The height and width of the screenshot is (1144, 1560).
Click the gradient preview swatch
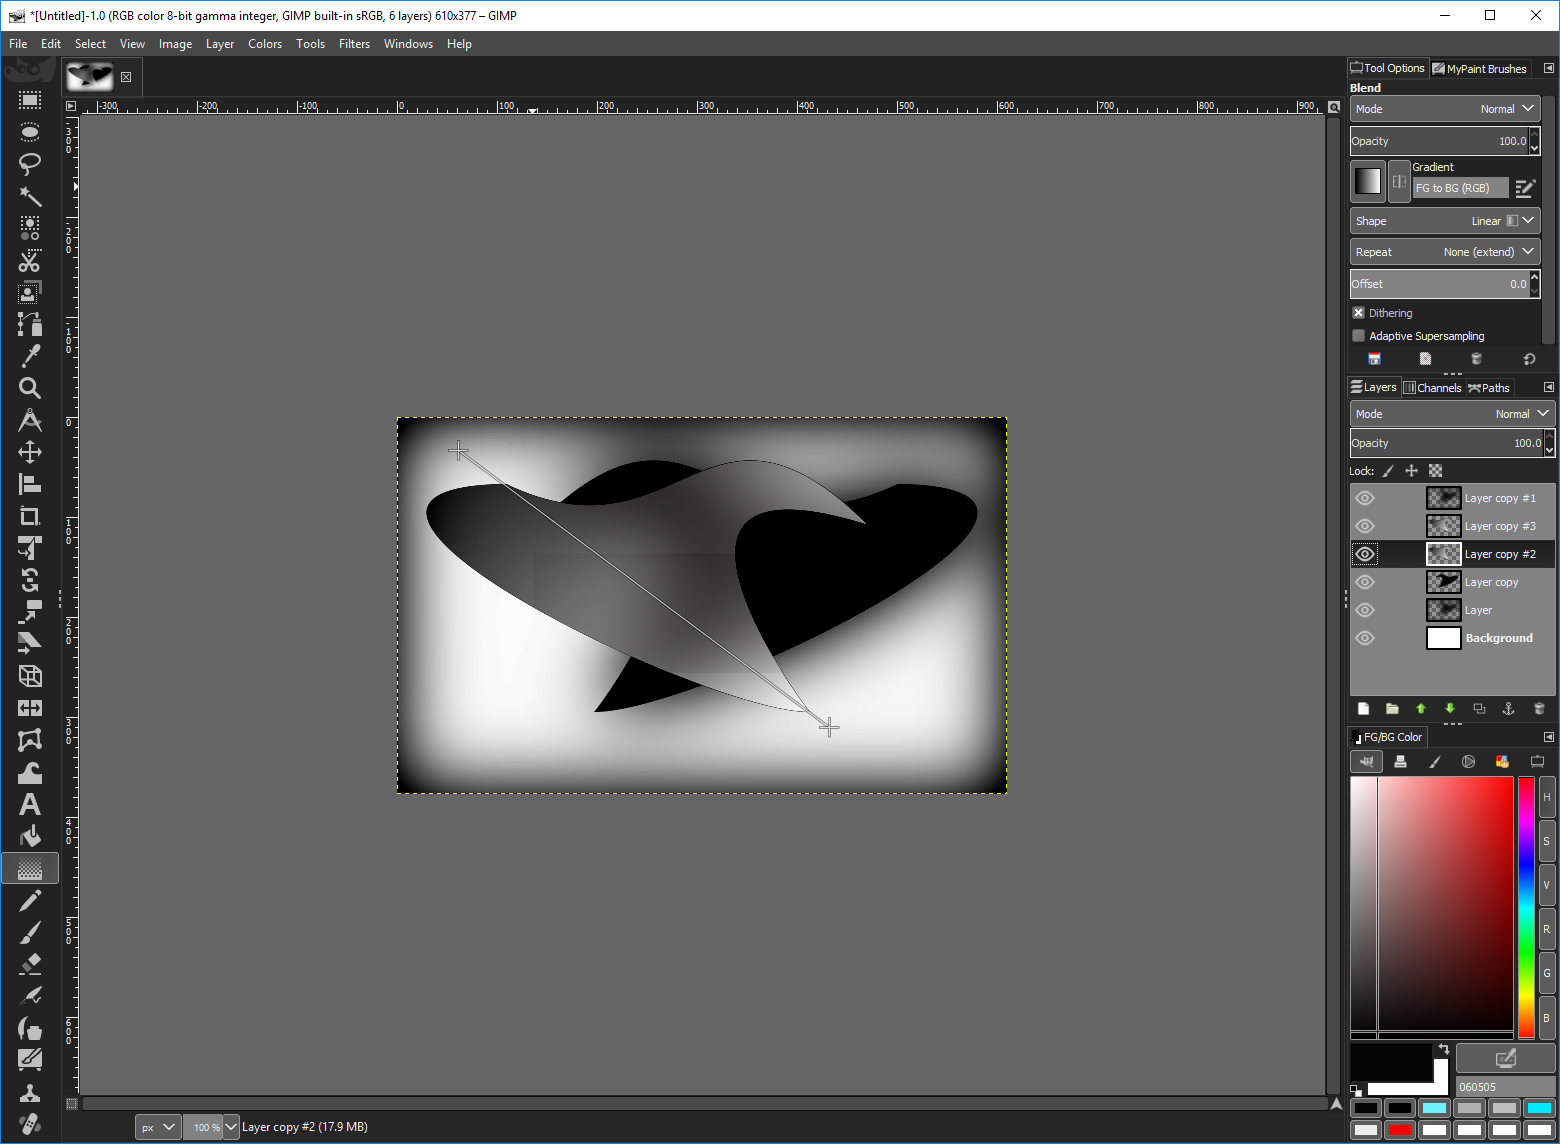(1368, 181)
